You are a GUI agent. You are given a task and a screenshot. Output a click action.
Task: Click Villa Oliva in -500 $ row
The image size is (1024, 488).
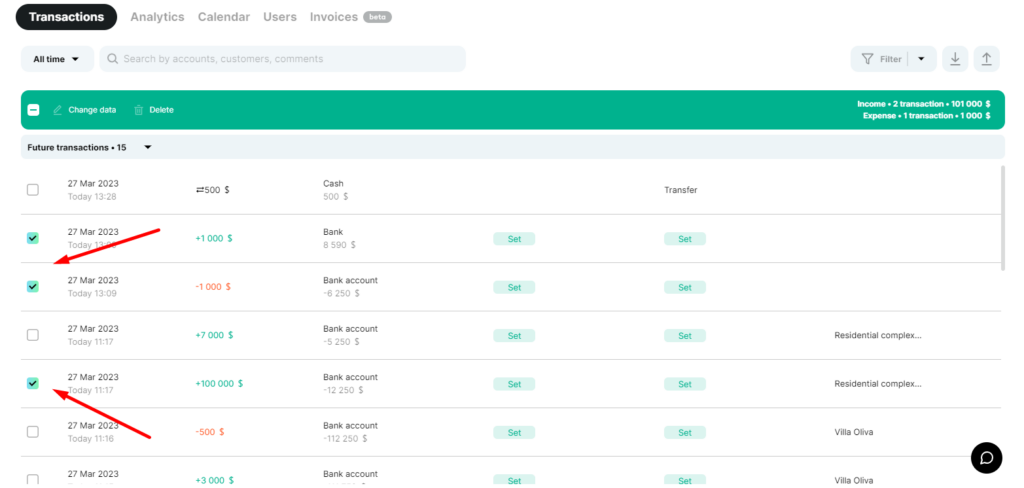854,432
